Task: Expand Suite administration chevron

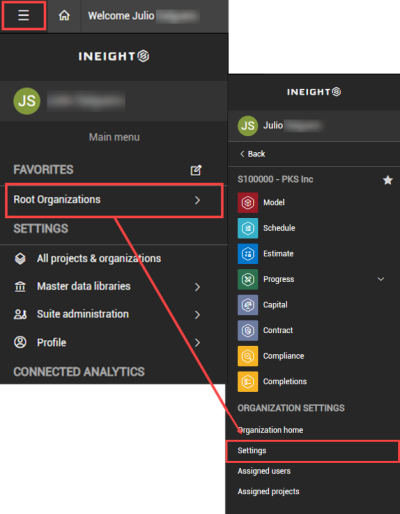Action: [x=197, y=315]
